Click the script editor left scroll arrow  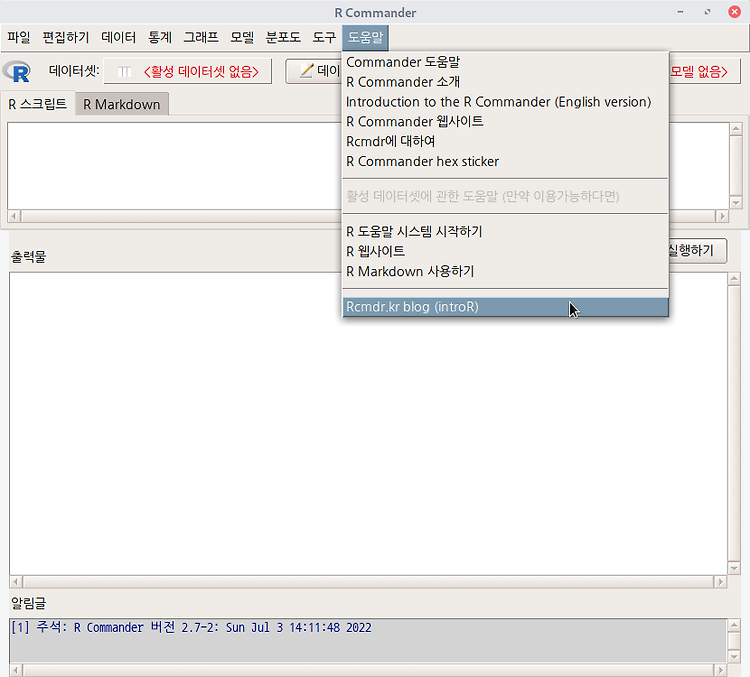click(x=14, y=216)
